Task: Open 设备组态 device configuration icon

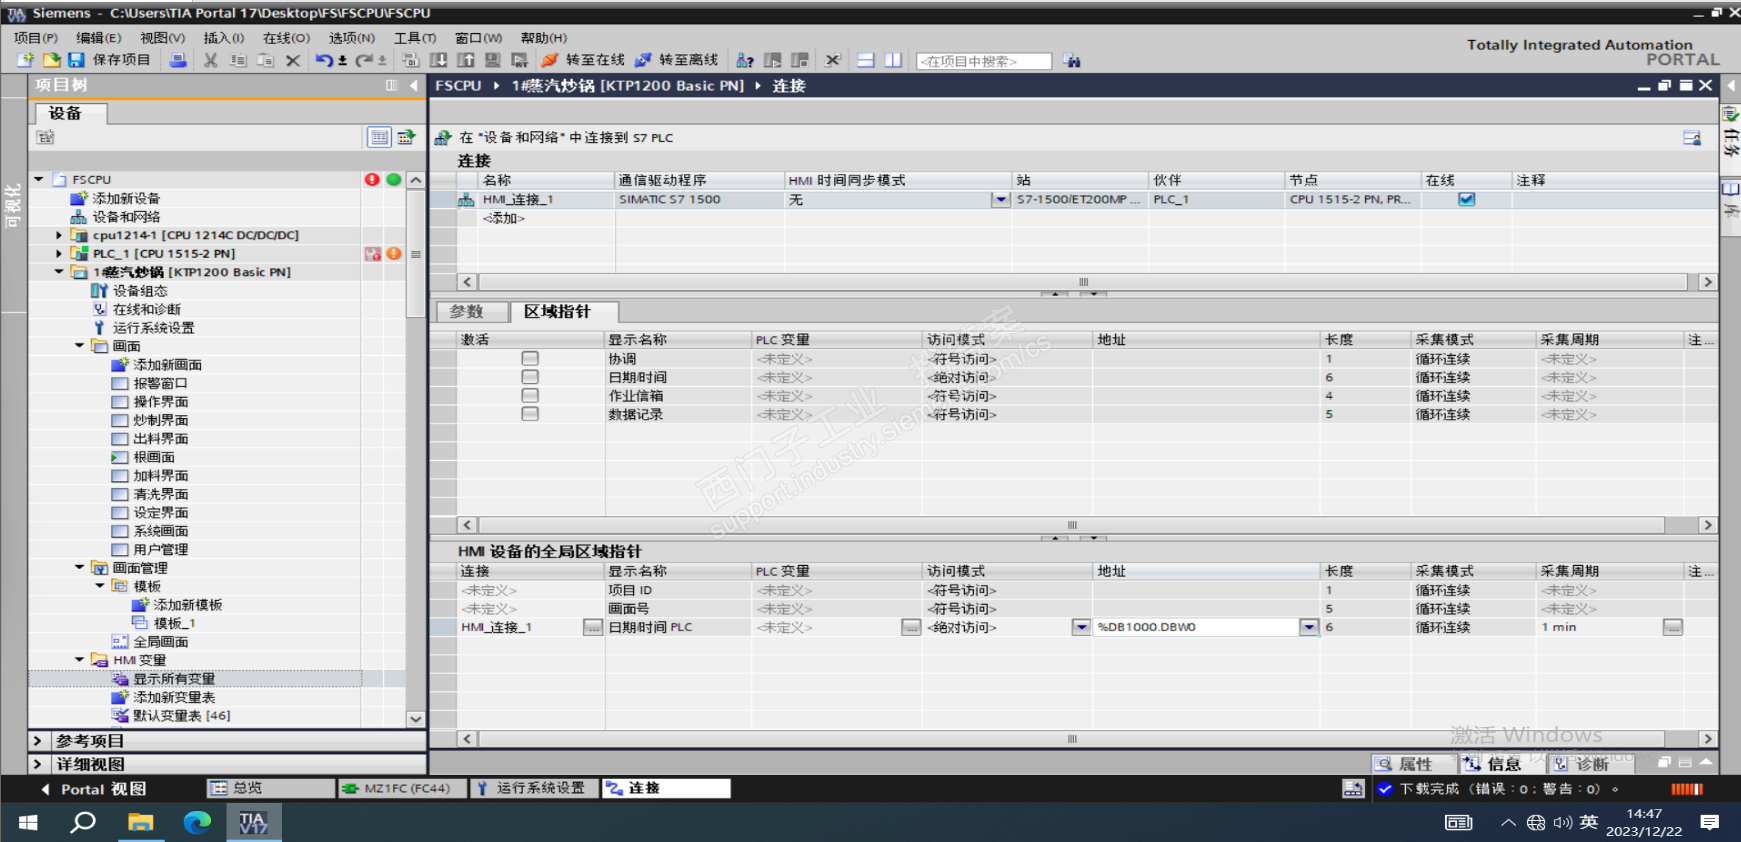Action: (99, 291)
